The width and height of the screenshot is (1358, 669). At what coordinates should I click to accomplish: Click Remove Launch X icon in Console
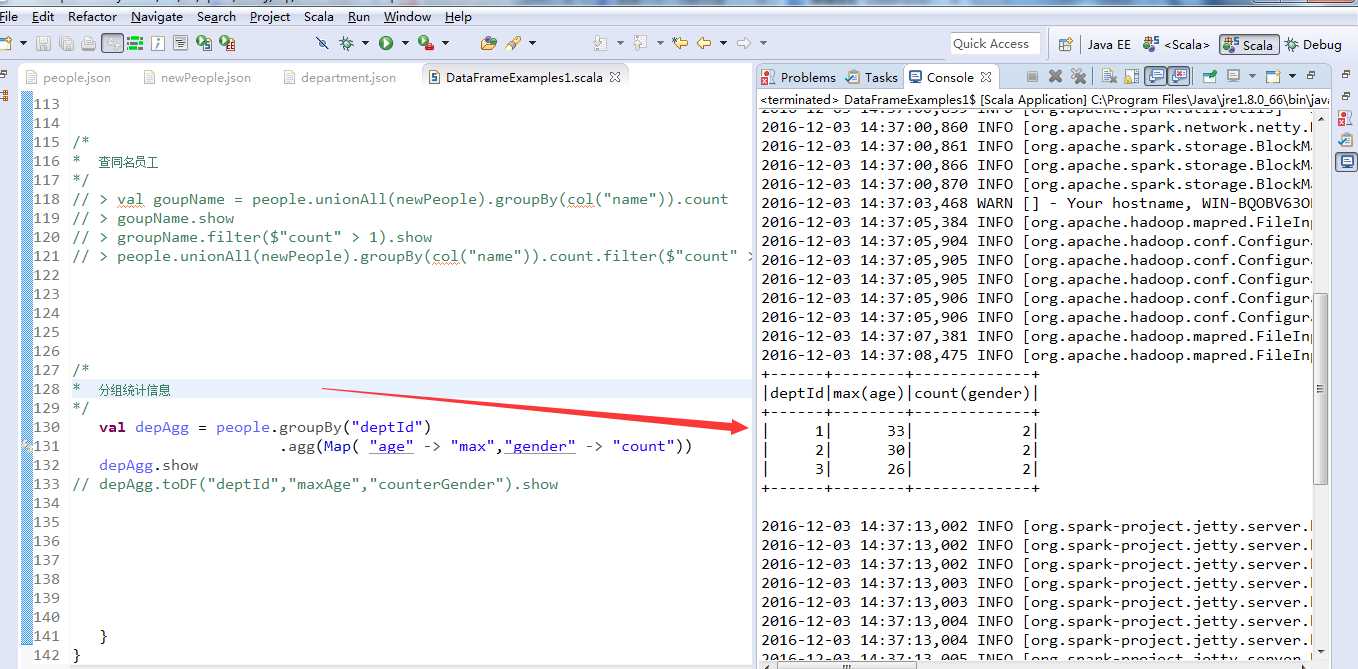pos(1055,76)
